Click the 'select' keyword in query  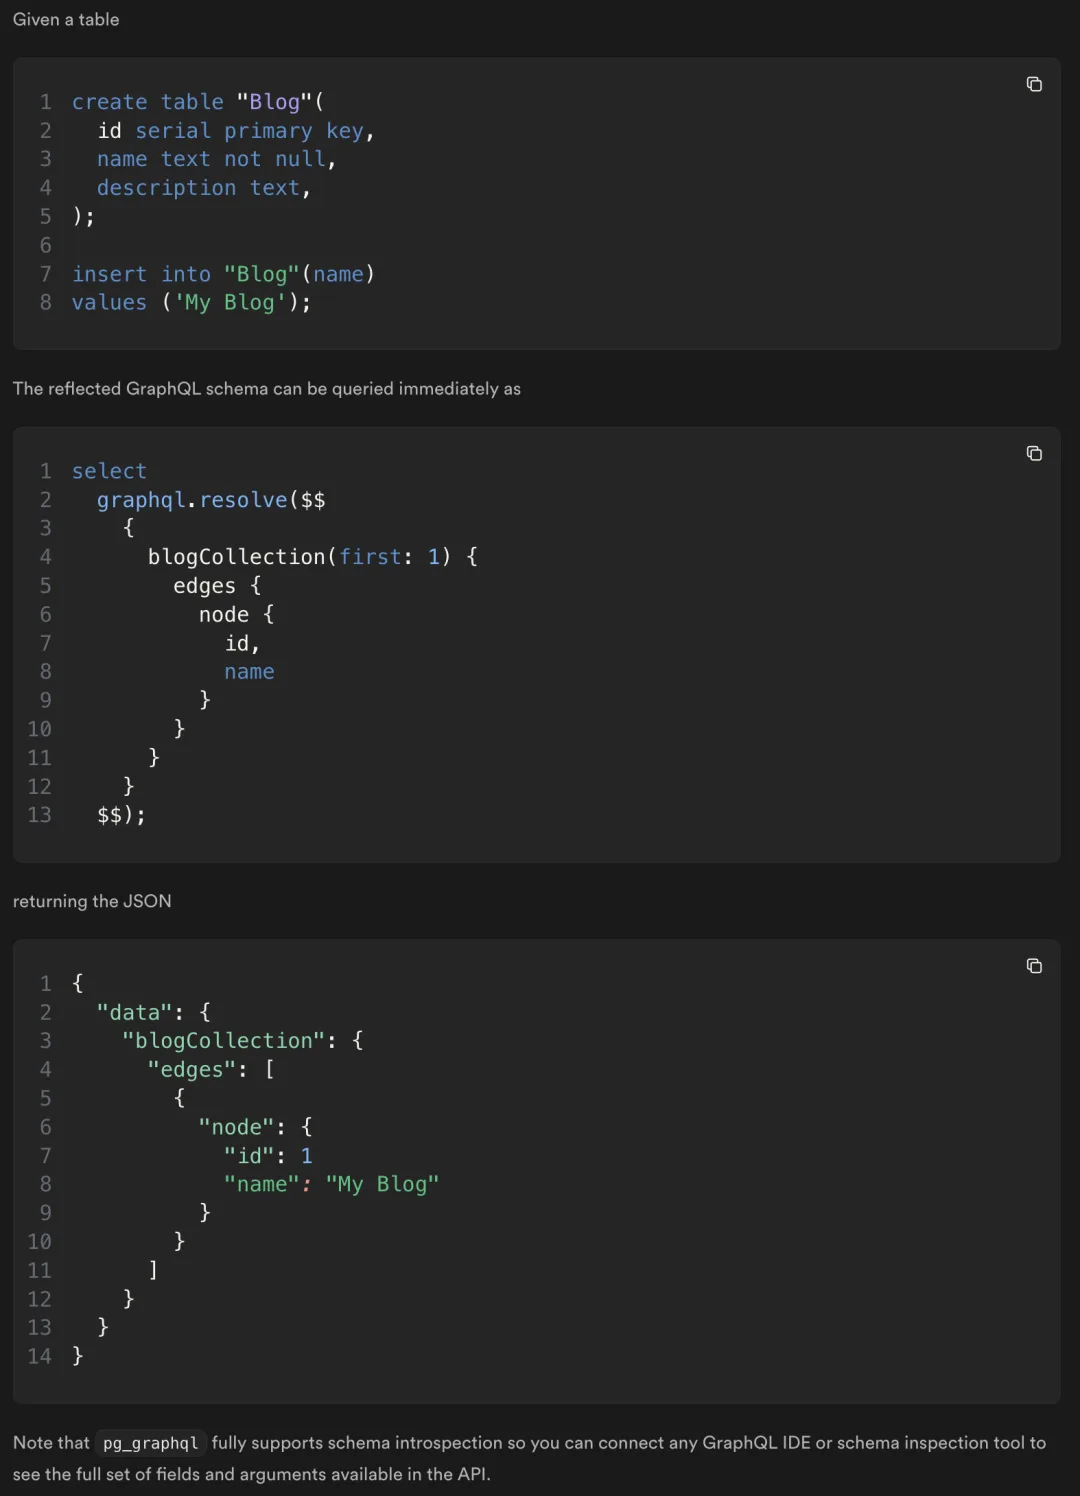pyautogui.click(x=109, y=471)
